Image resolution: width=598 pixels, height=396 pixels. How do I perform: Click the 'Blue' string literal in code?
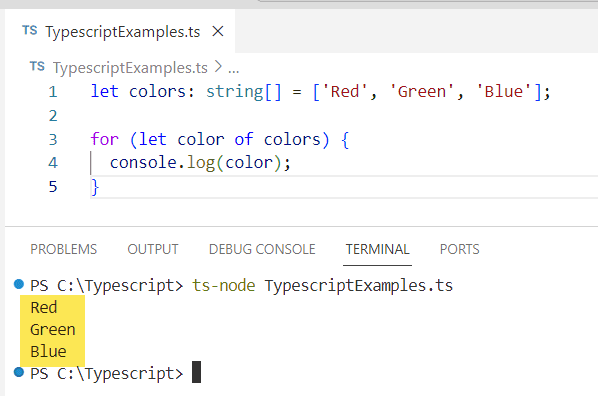503,92
